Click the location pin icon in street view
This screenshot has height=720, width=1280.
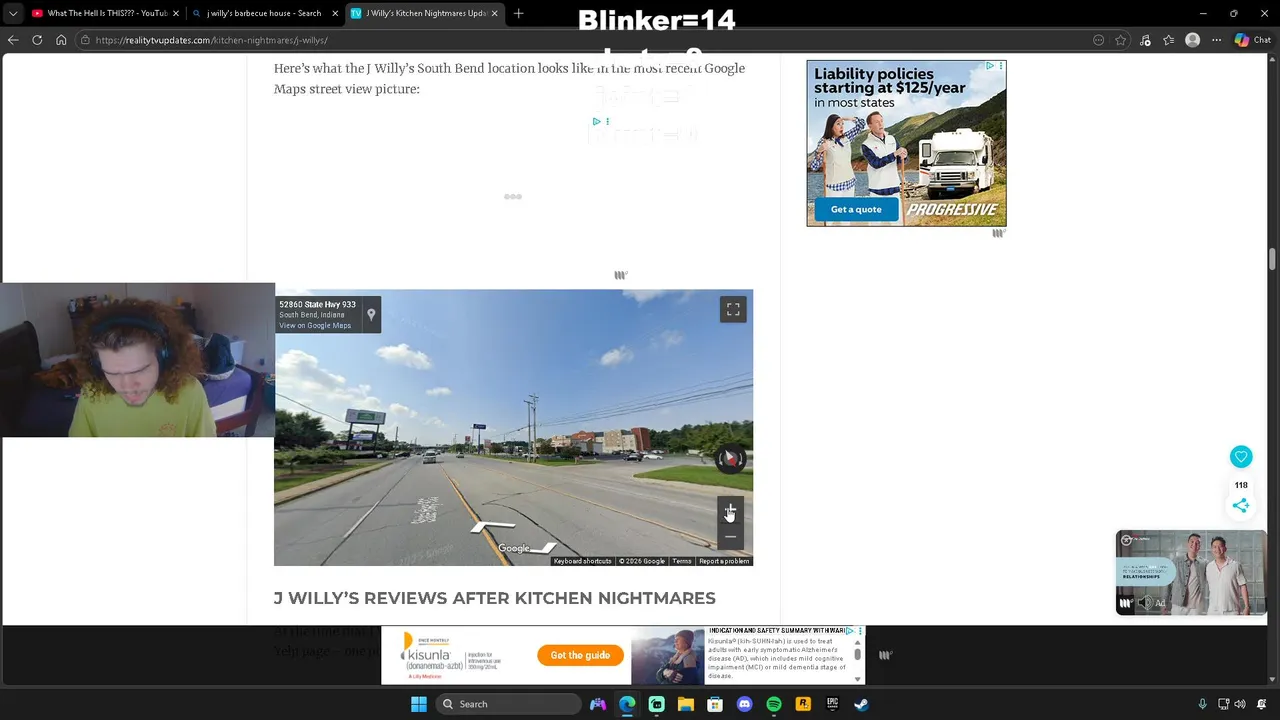pyautogui.click(x=371, y=315)
